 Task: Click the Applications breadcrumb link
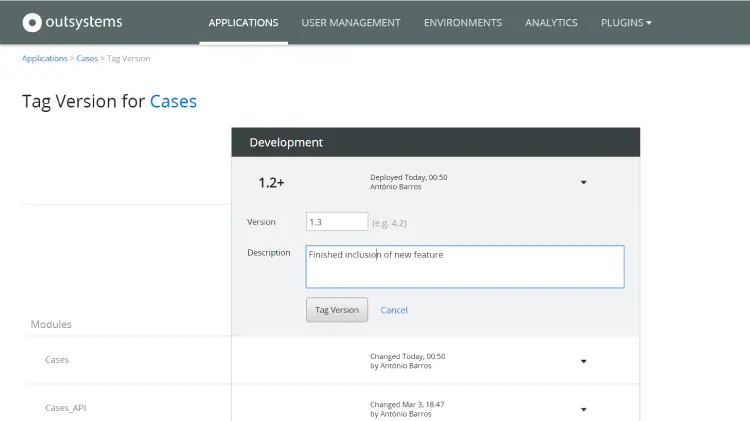point(45,59)
